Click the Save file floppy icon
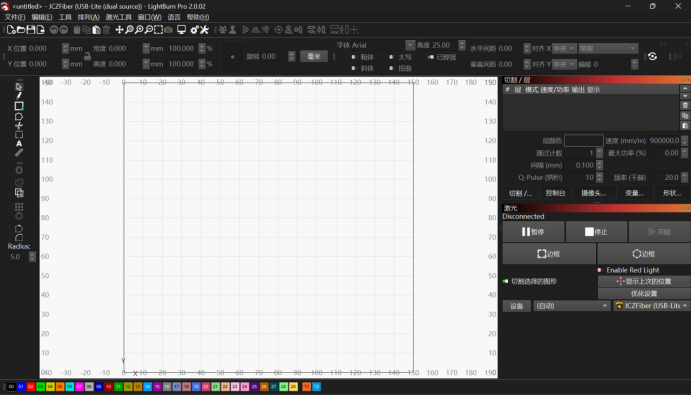 point(31,30)
